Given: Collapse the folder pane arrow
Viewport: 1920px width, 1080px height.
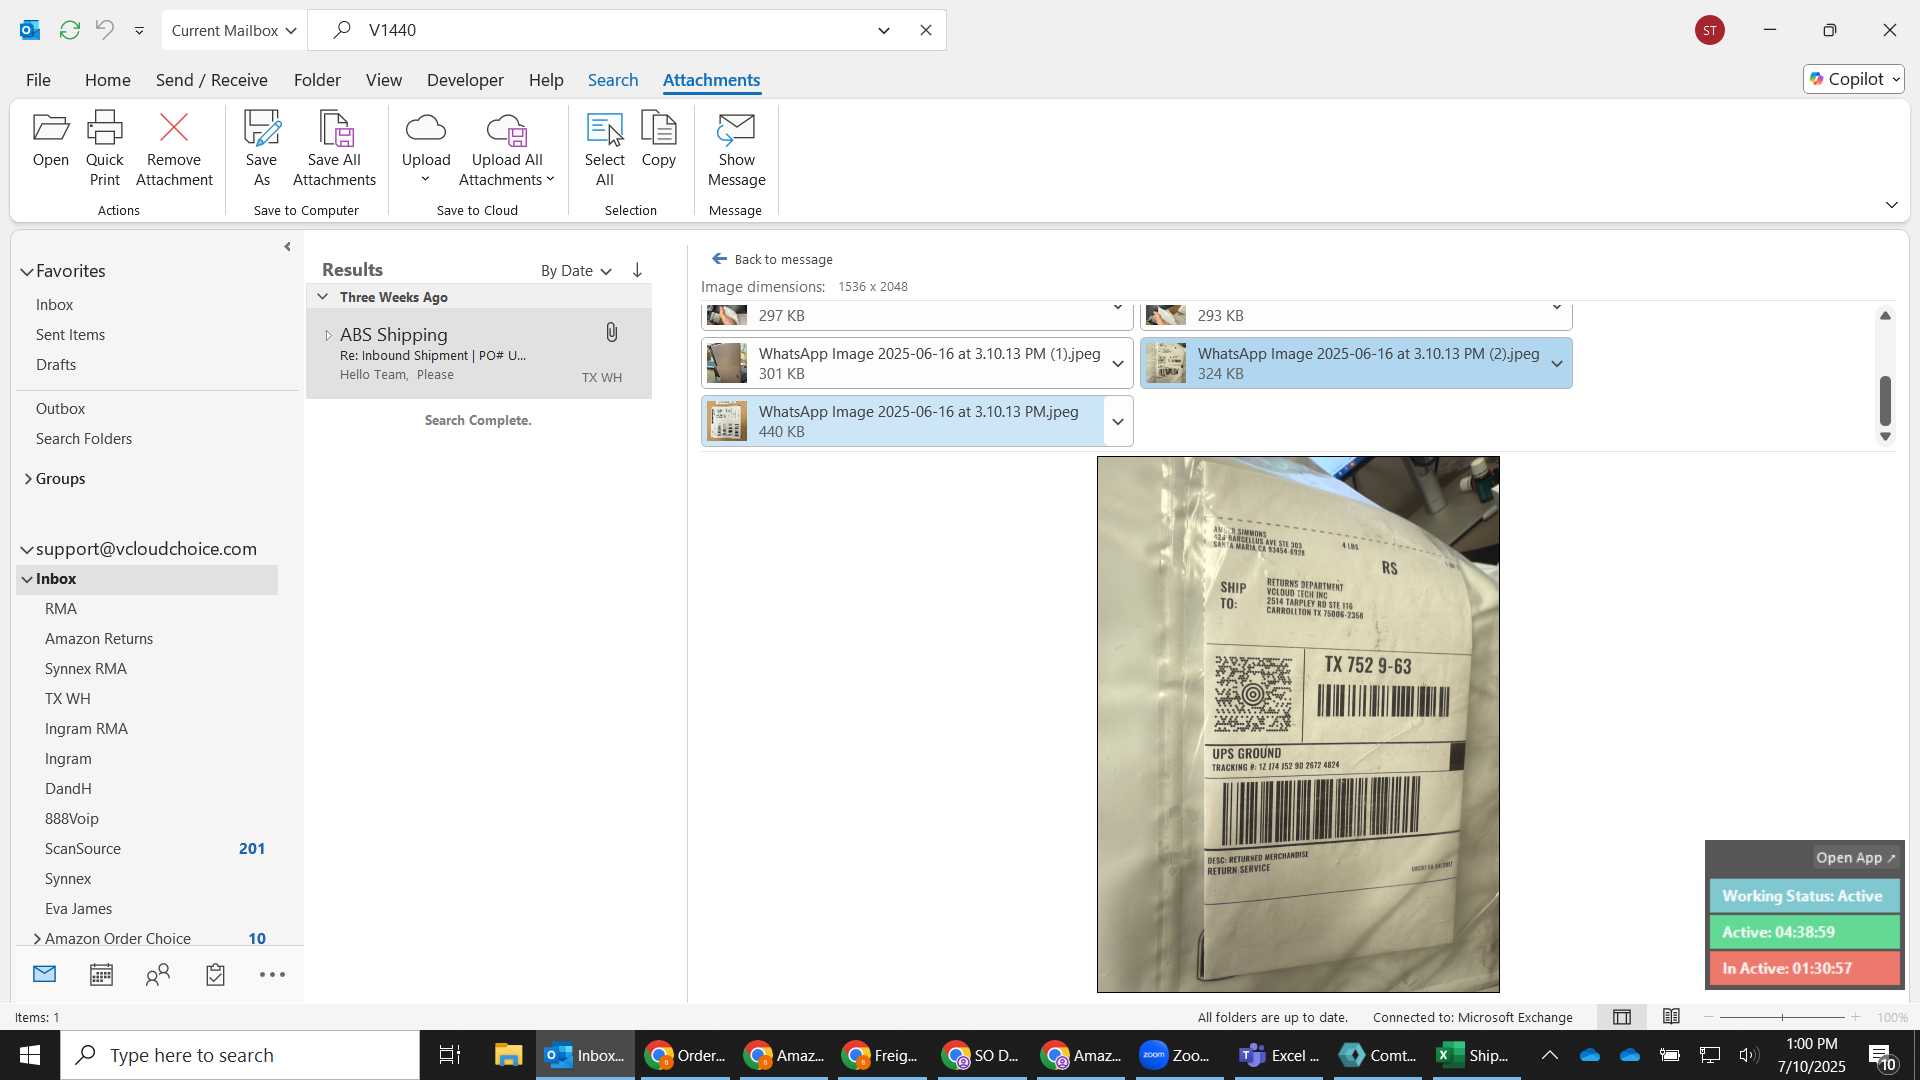Looking at the screenshot, I should [x=287, y=246].
